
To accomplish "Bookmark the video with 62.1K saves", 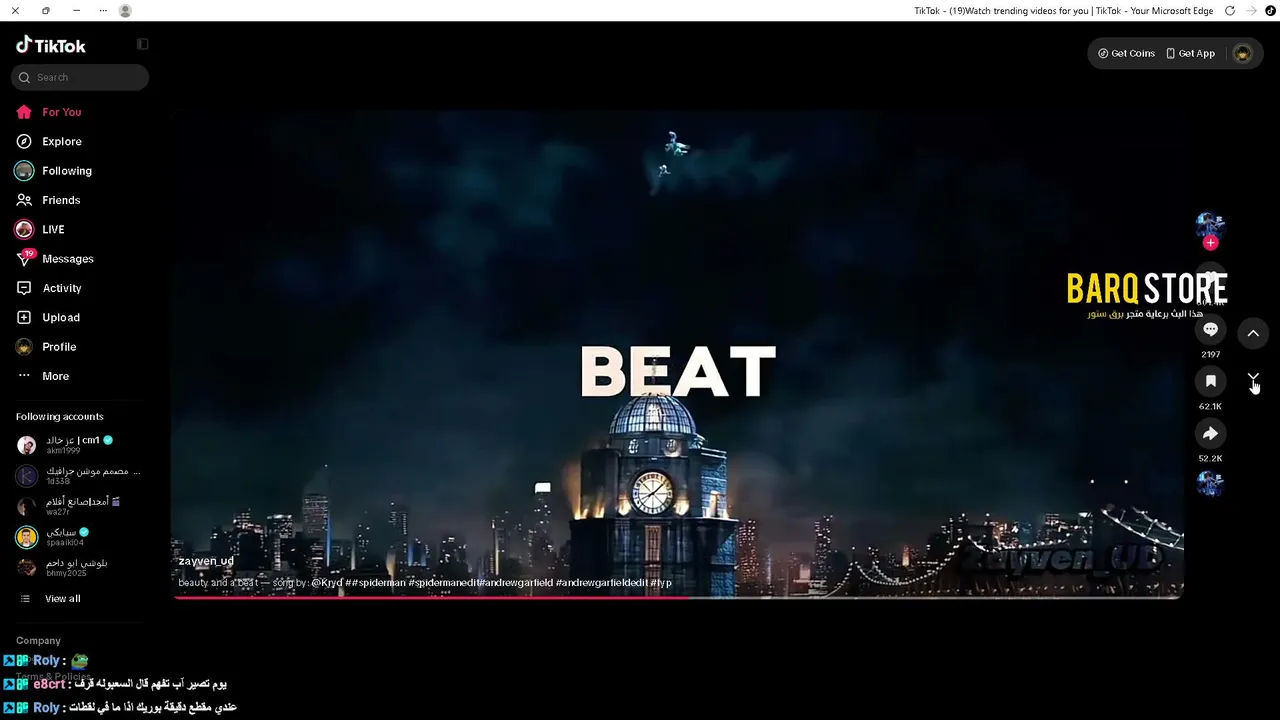I will (x=1210, y=381).
